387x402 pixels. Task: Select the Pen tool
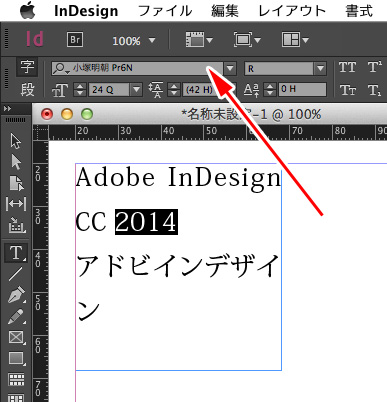(16, 295)
